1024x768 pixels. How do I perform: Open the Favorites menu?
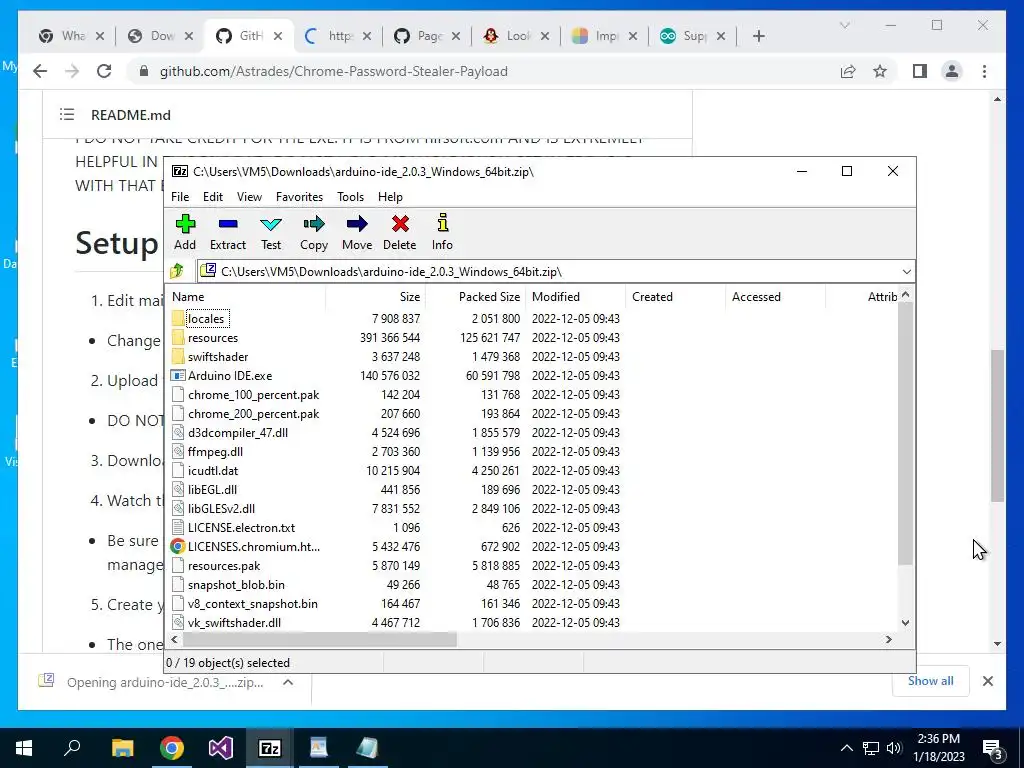tap(299, 197)
